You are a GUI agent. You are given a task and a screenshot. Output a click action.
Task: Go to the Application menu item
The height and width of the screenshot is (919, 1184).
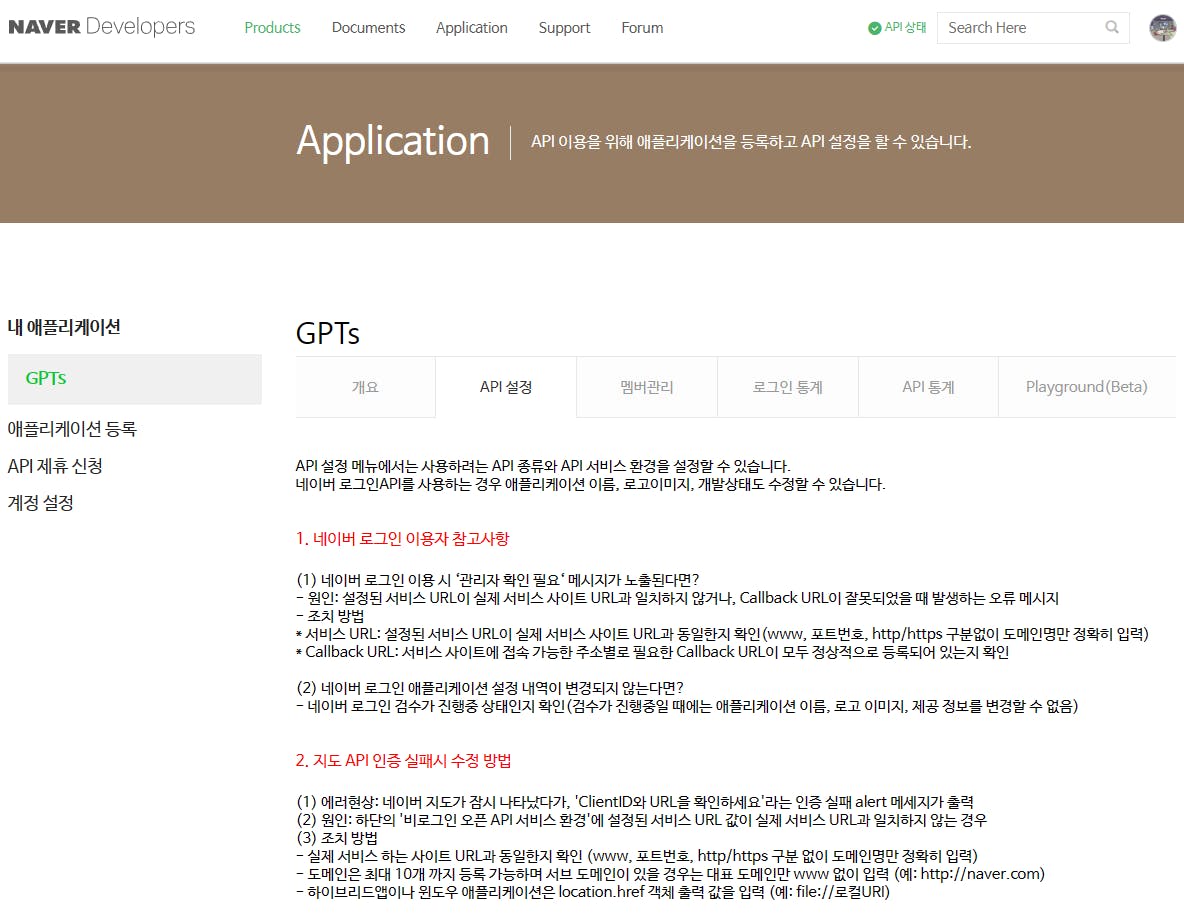472,28
